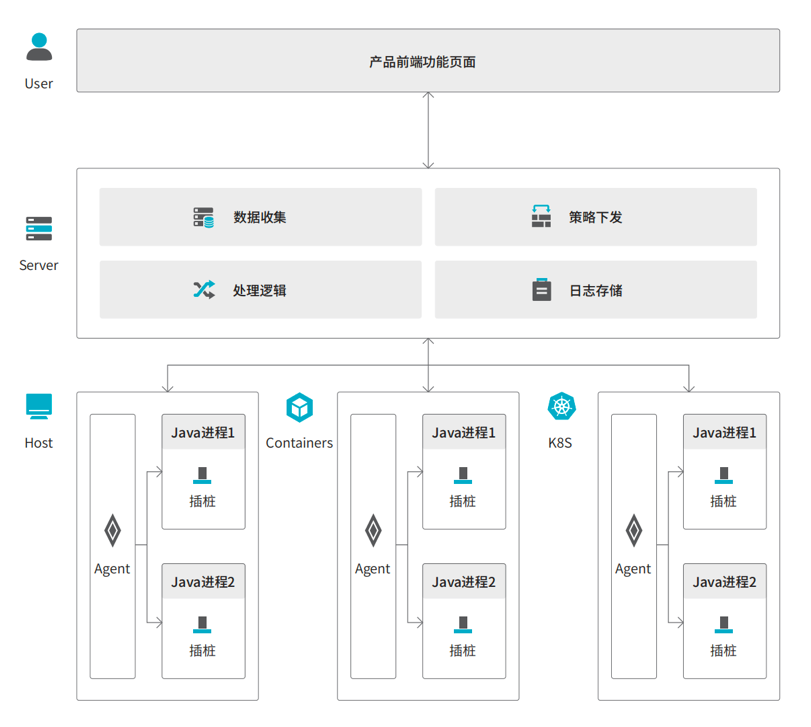Click the Agent diamond icon in Containers box

373,531
